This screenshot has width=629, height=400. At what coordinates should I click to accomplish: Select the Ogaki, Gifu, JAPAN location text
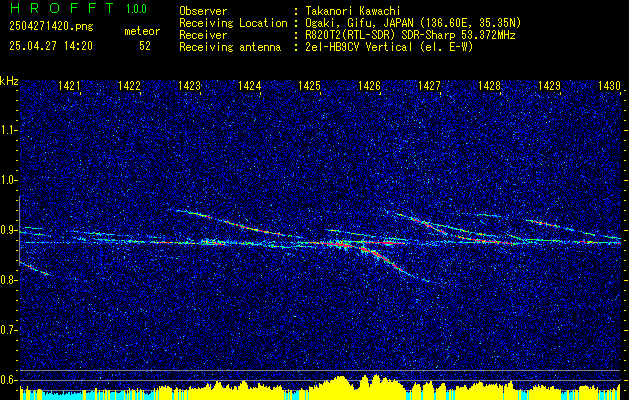pyautogui.click(x=413, y=23)
